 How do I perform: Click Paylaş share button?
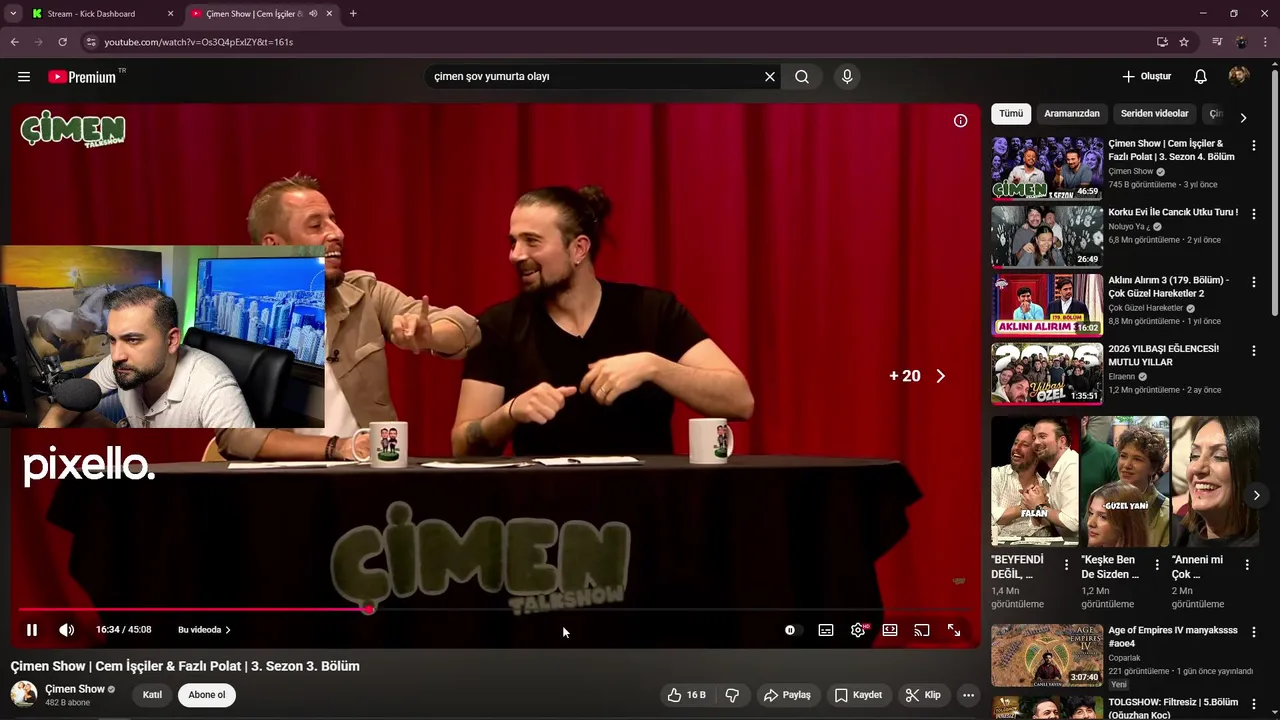[787, 695]
